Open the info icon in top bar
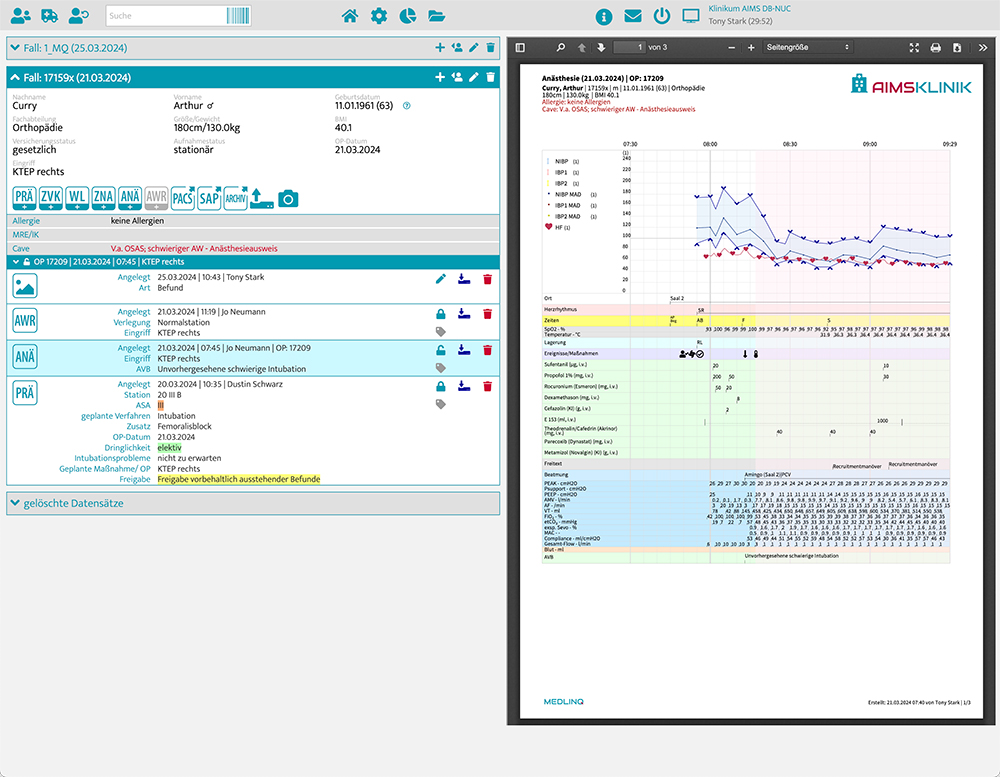The image size is (1000, 777). coord(603,17)
